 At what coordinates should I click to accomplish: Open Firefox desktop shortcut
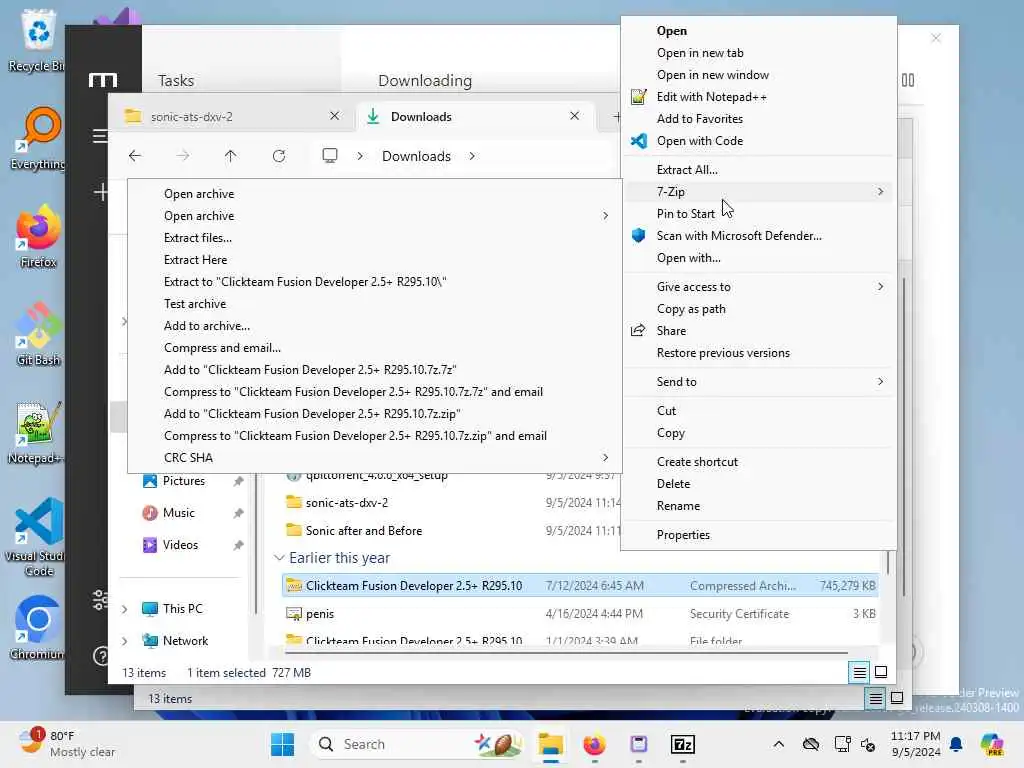[38, 236]
